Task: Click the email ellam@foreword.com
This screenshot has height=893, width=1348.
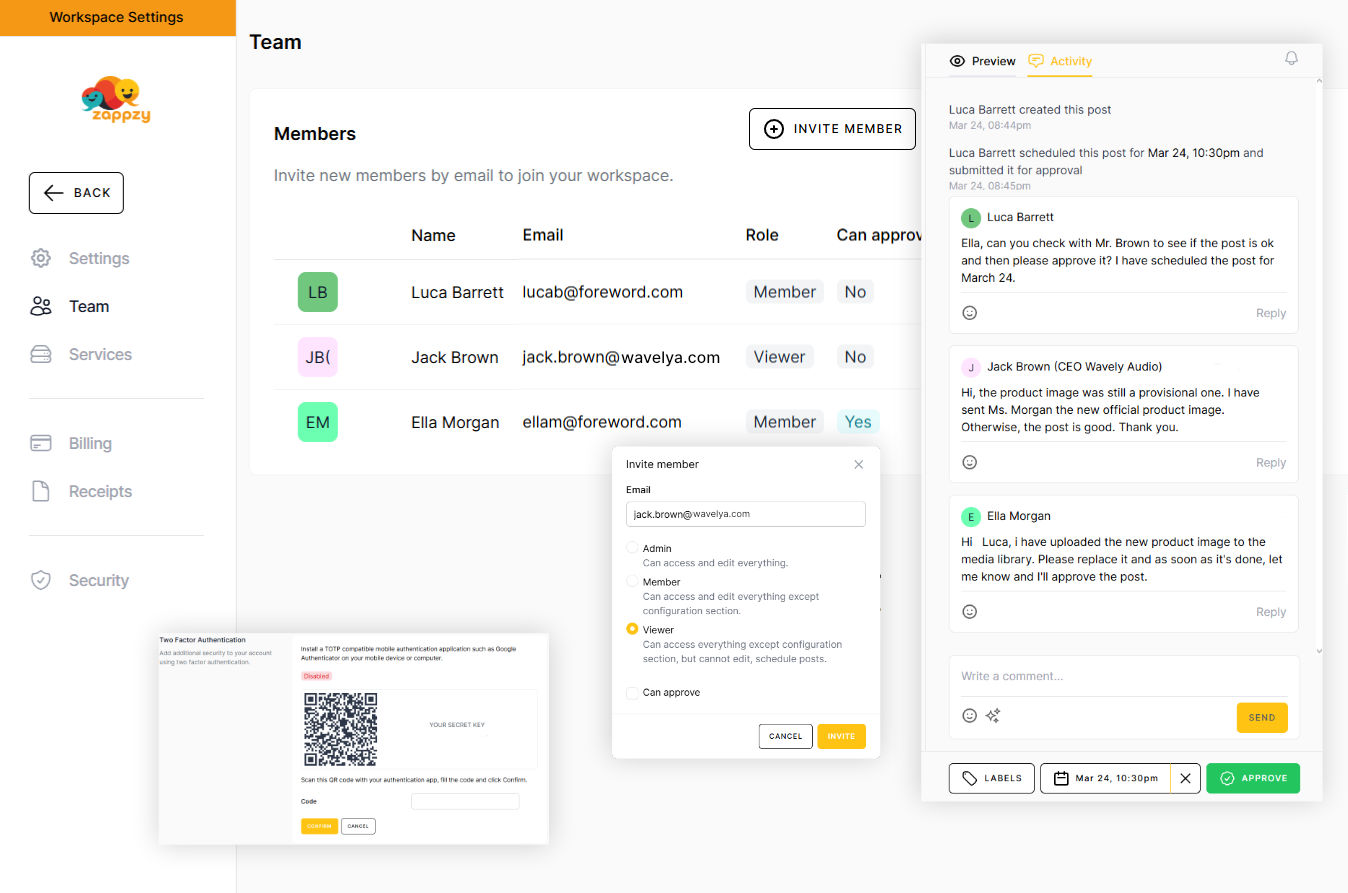Action: point(602,422)
